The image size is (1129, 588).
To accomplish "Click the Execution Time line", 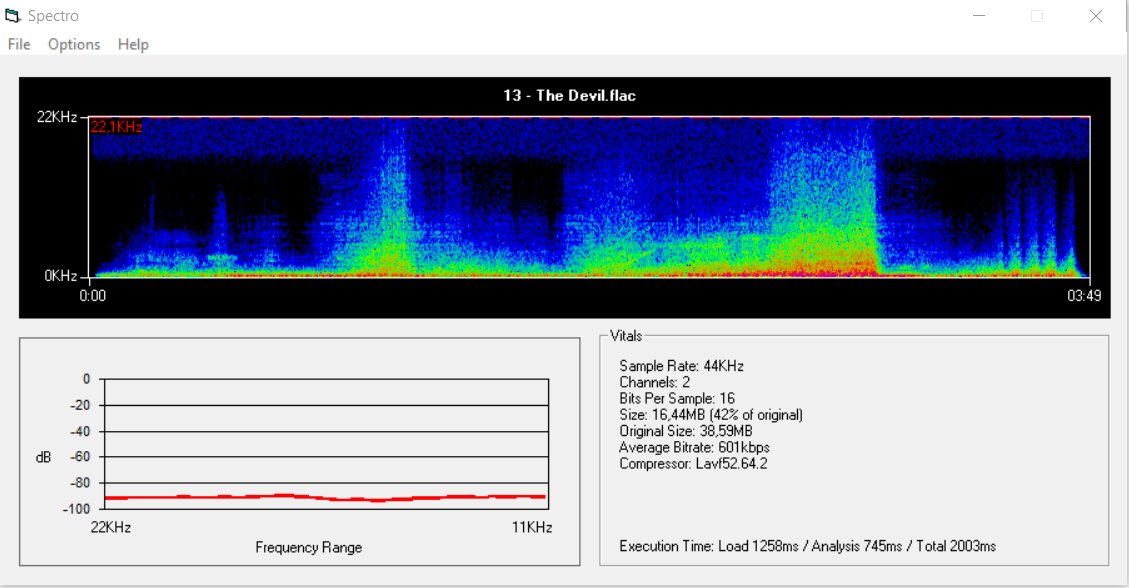I will click(807, 546).
